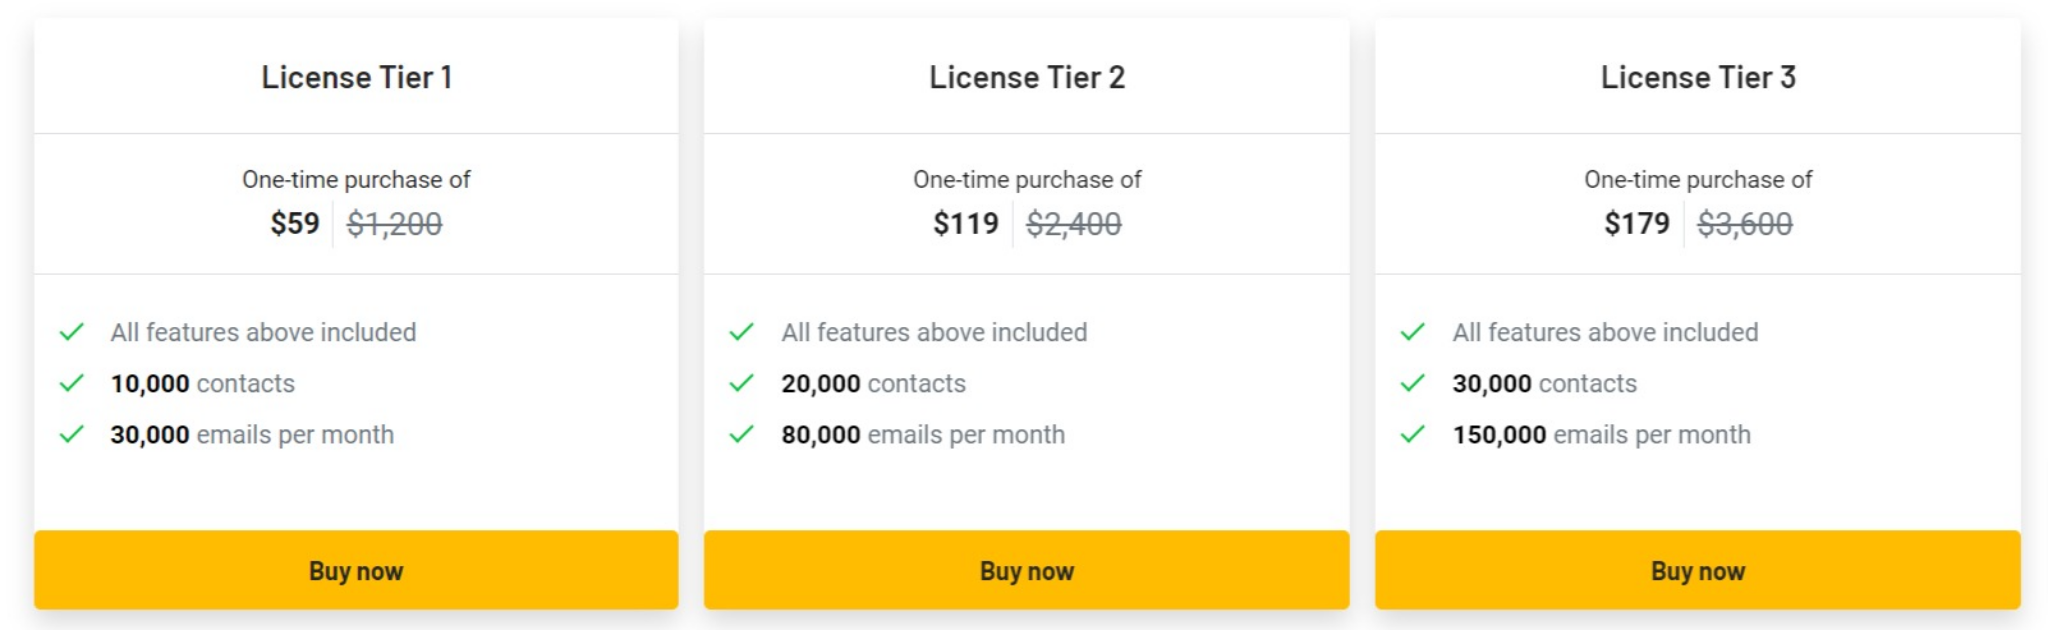The image size is (2048, 630).
Task: Click Buy now for License Tier 1
Action: [x=356, y=570]
